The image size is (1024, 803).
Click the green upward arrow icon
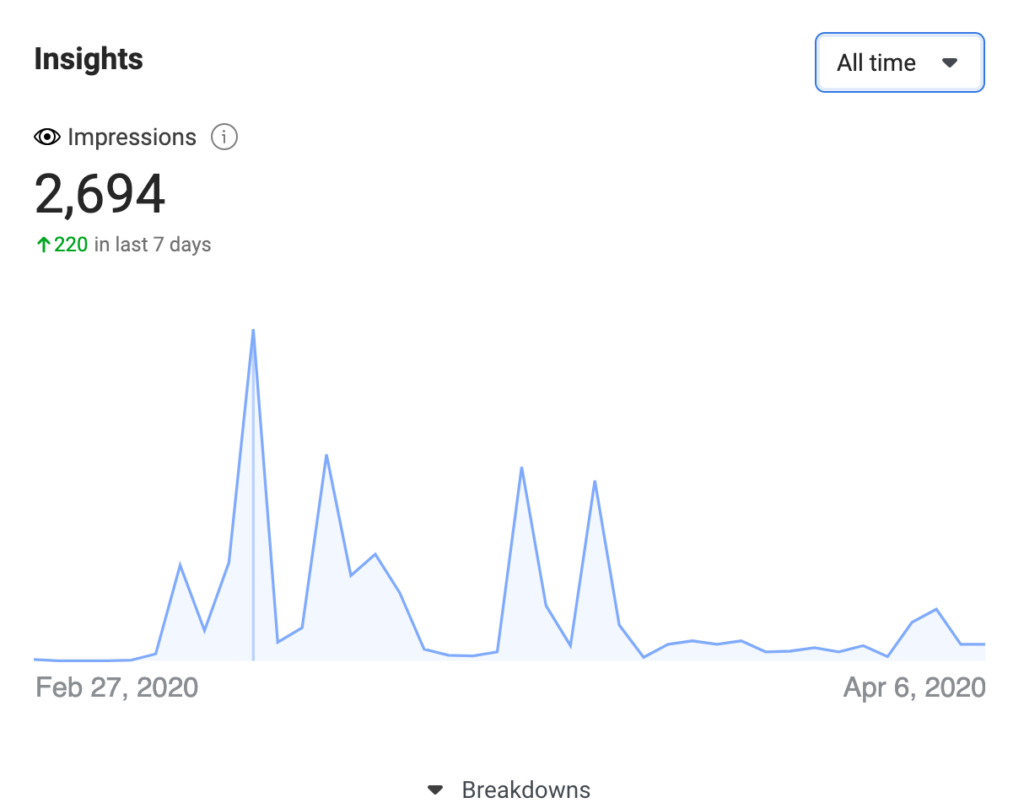[x=43, y=245]
